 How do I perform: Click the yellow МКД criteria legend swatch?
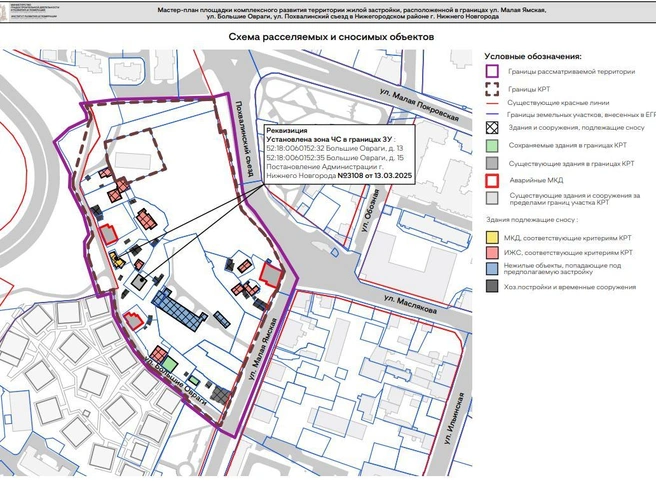pos(492,238)
